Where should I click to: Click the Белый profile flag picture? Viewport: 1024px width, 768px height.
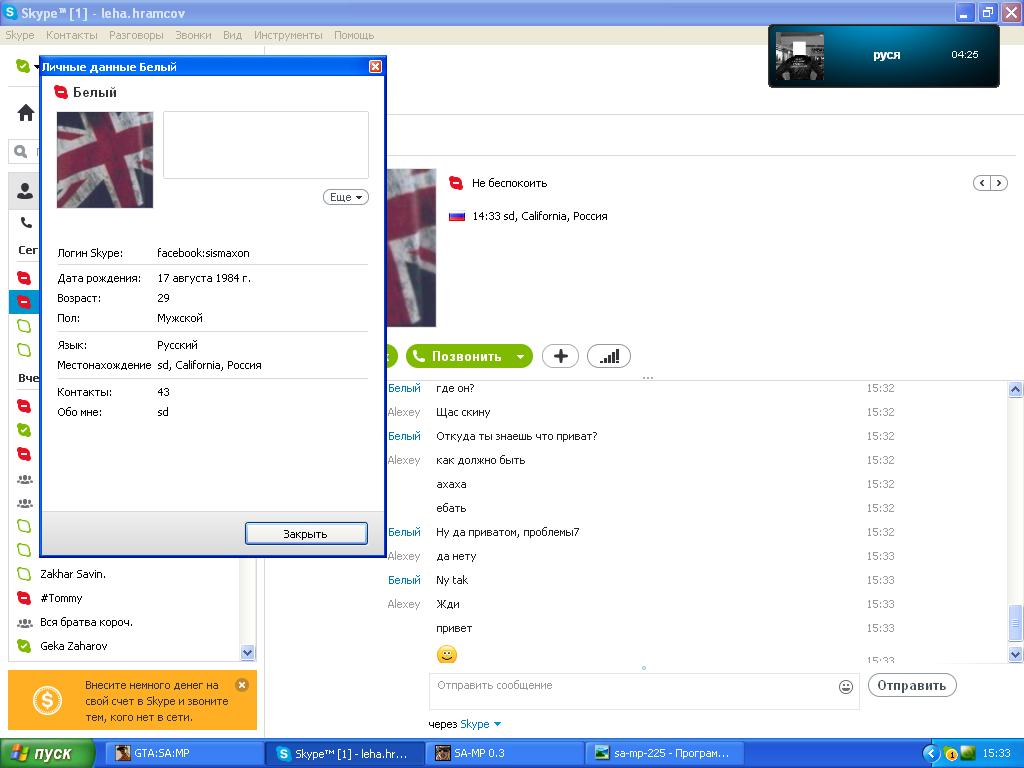coord(105,160)
